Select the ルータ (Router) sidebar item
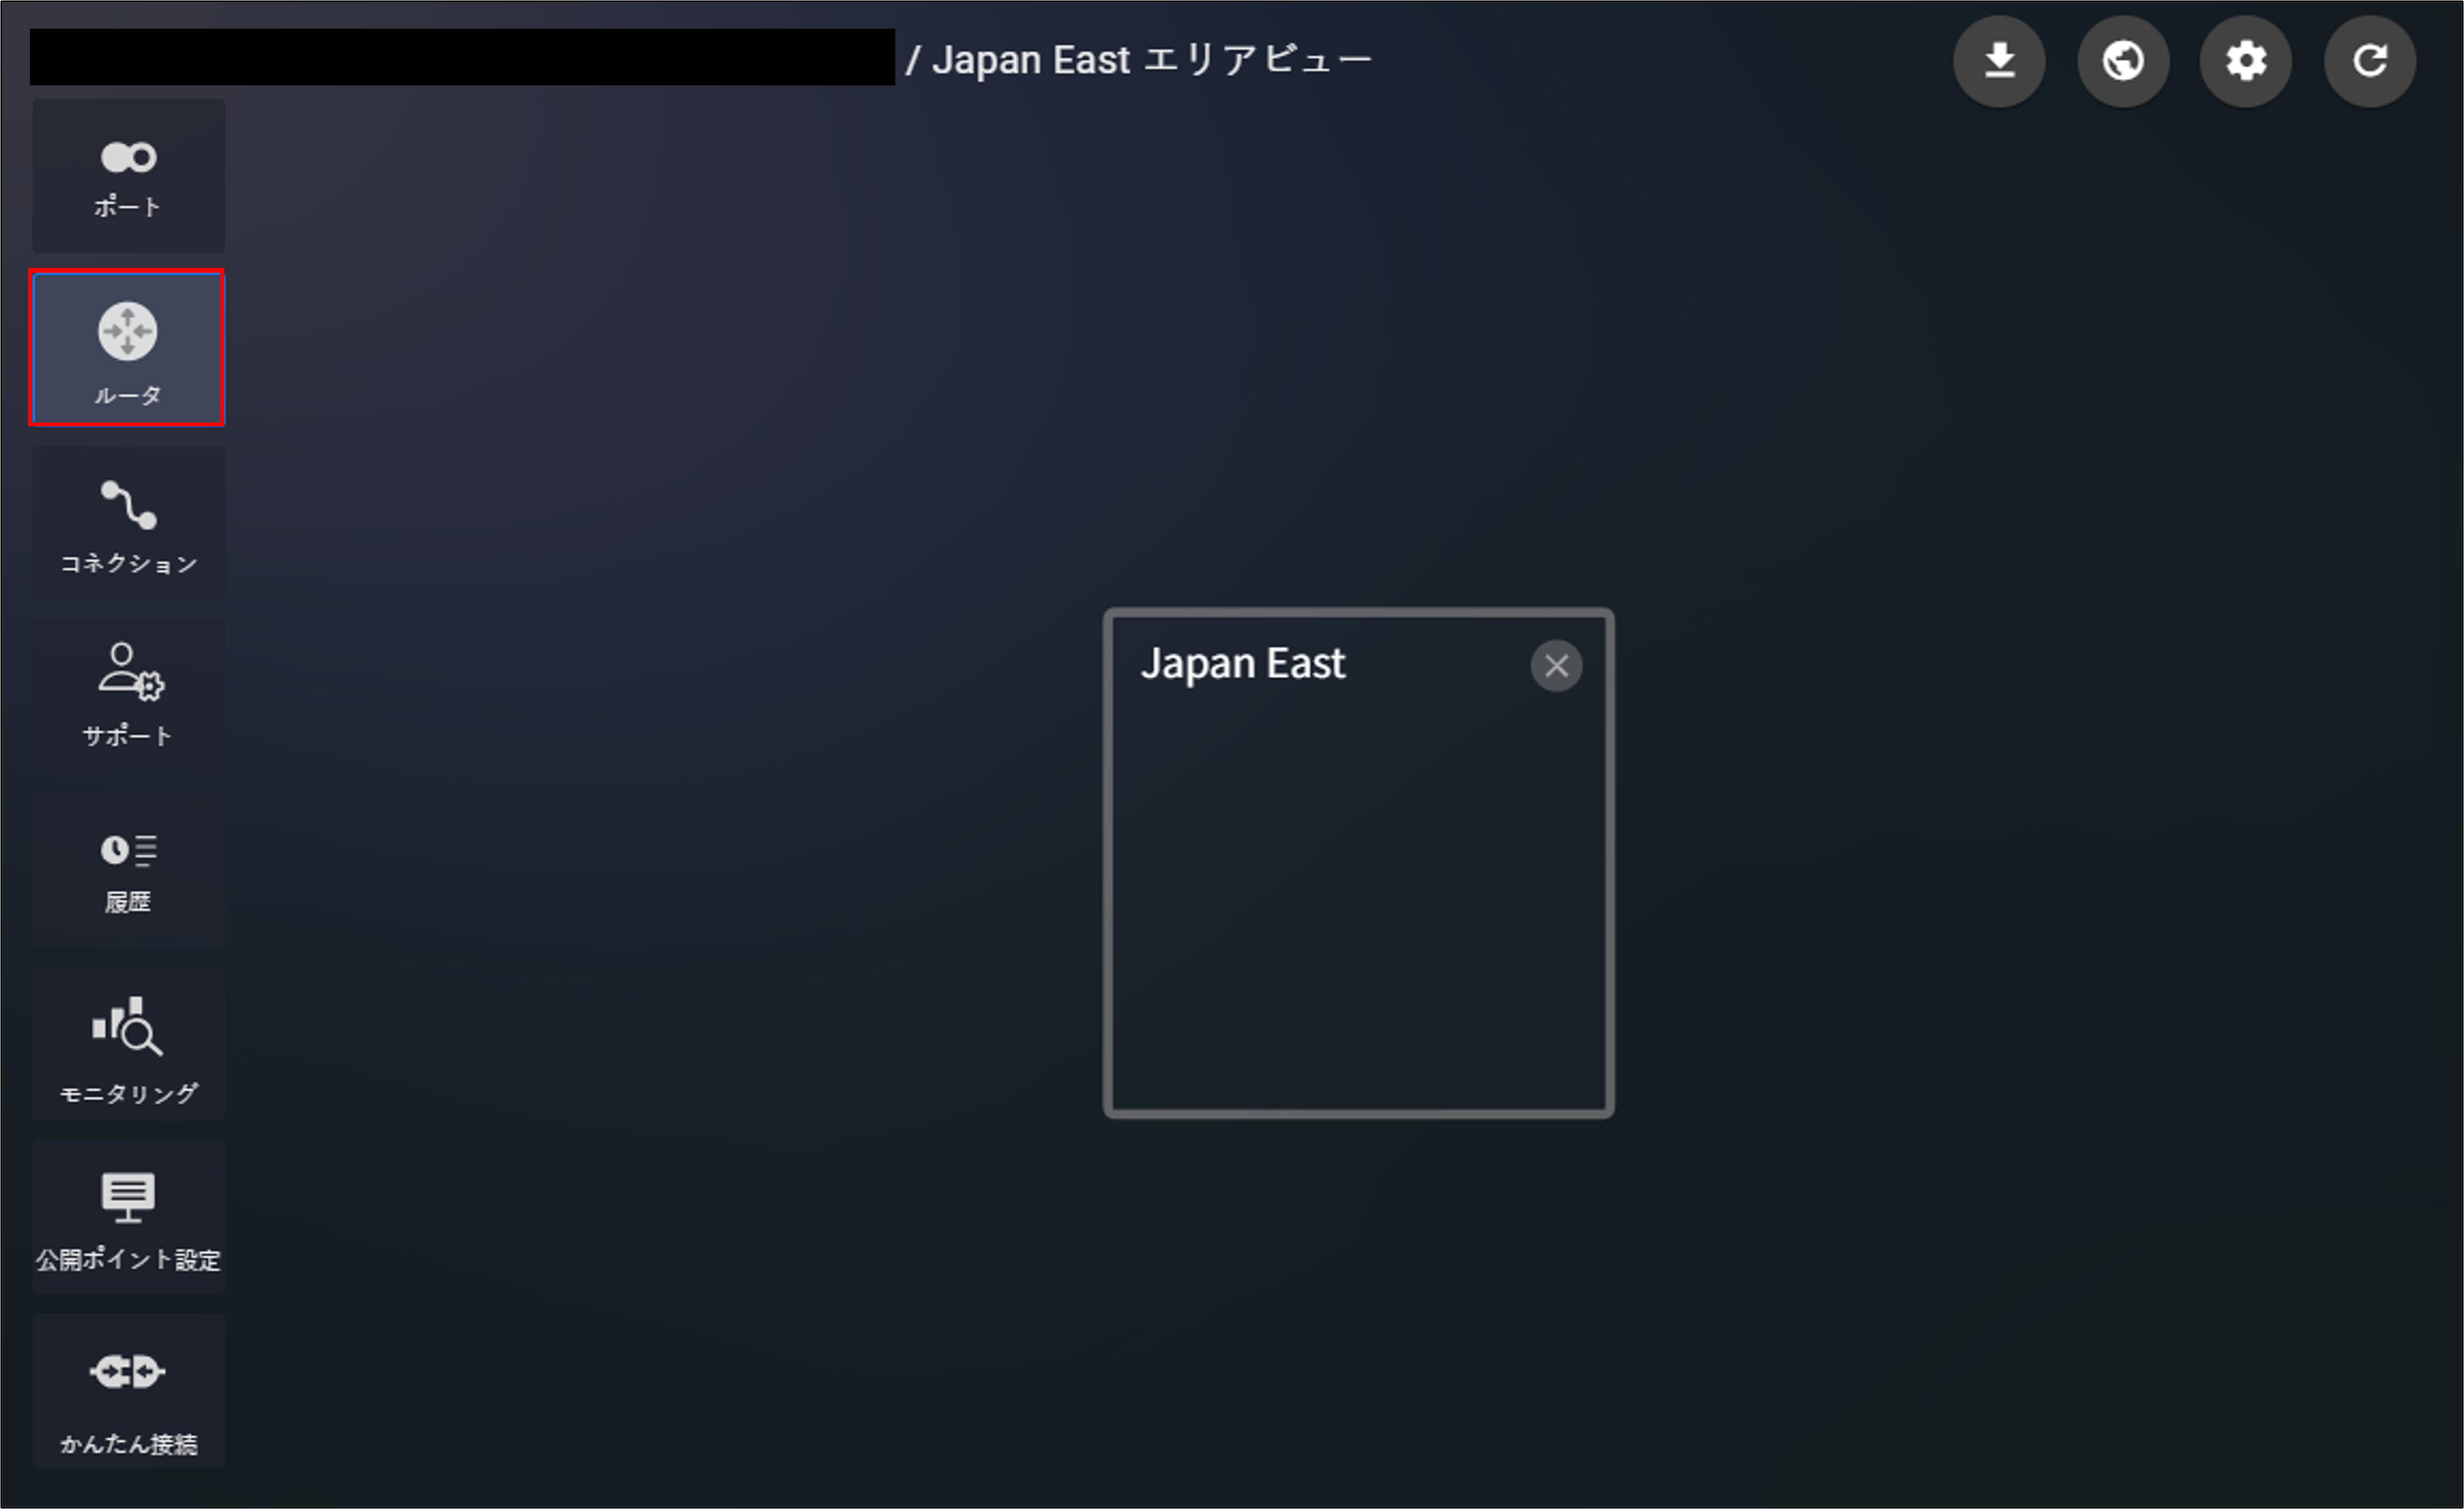 128,348
